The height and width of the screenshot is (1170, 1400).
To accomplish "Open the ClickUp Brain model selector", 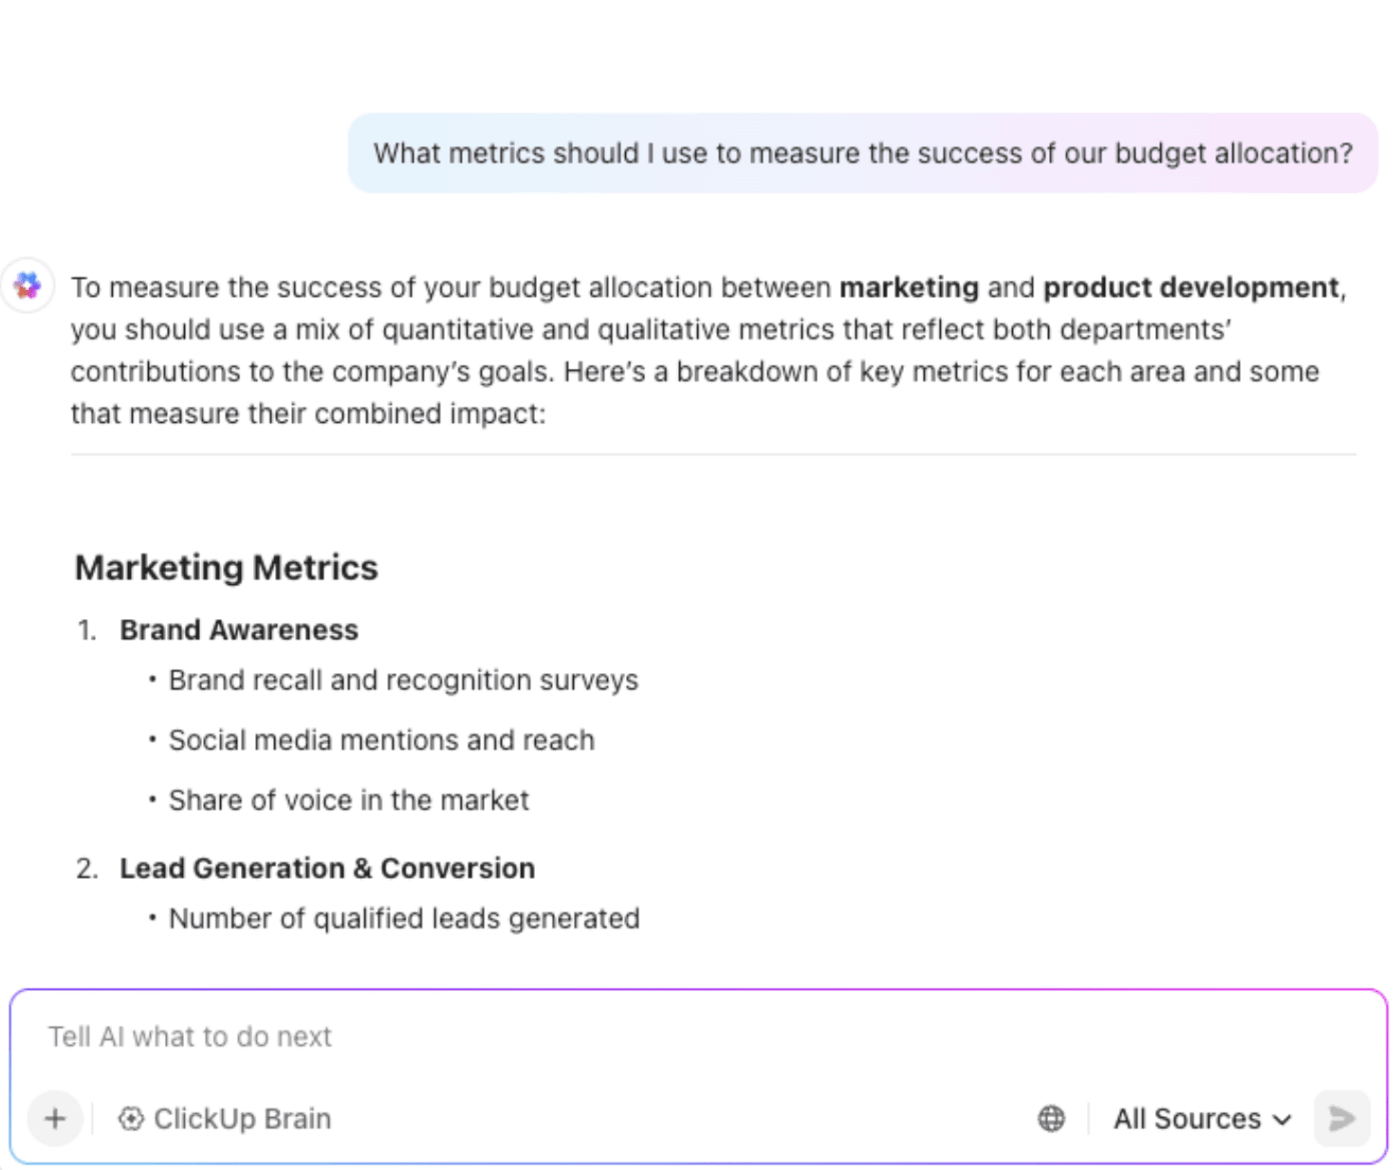I will coord(223,1118).
